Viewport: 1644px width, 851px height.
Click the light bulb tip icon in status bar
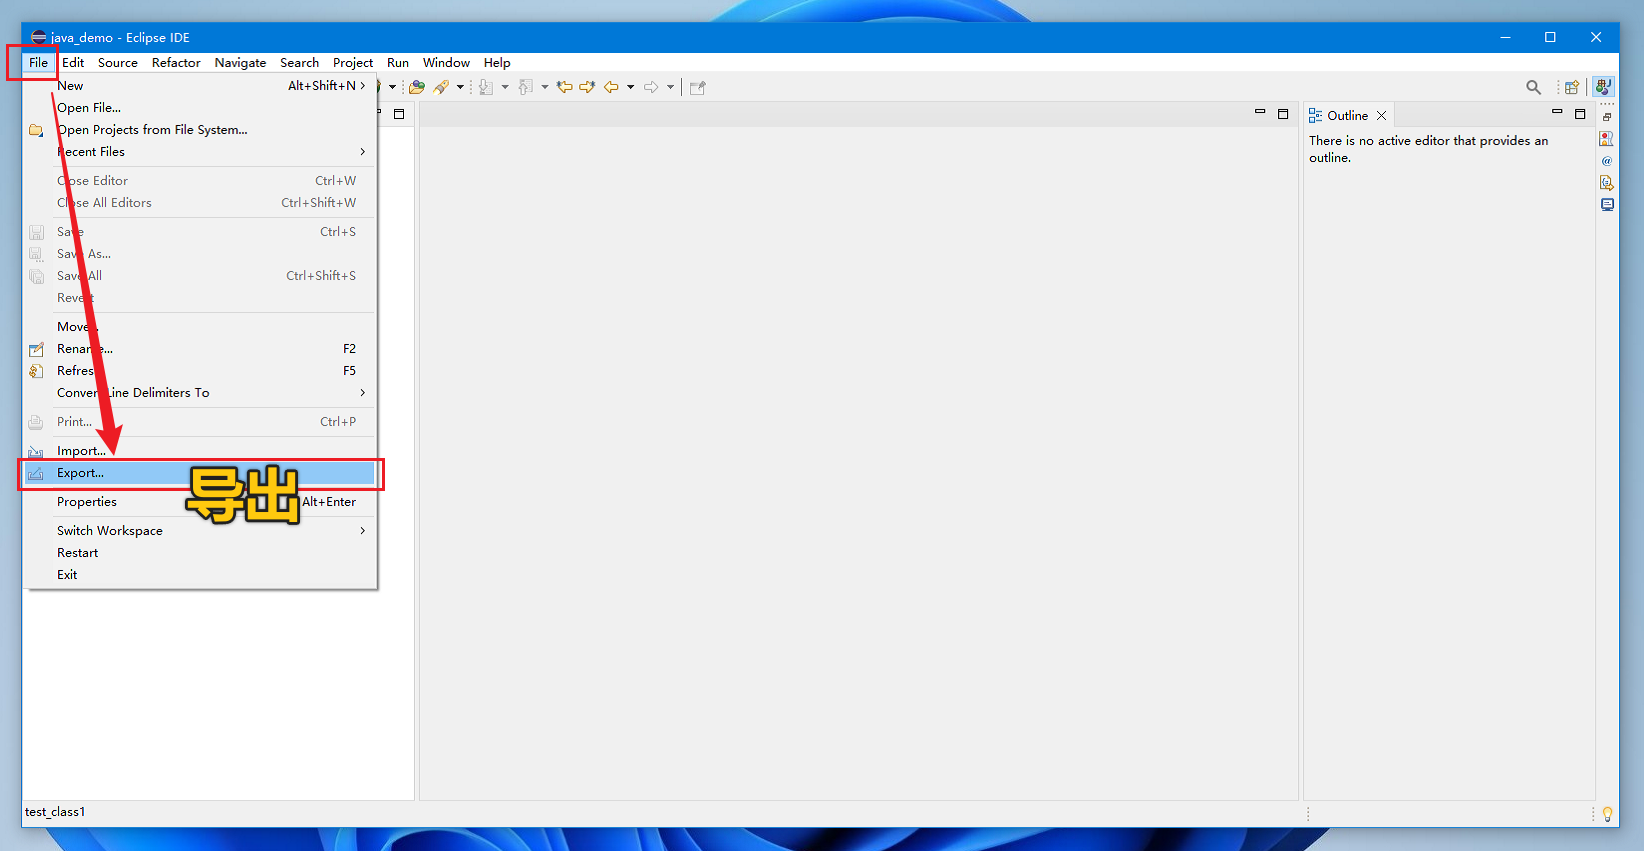[1607, 814]
